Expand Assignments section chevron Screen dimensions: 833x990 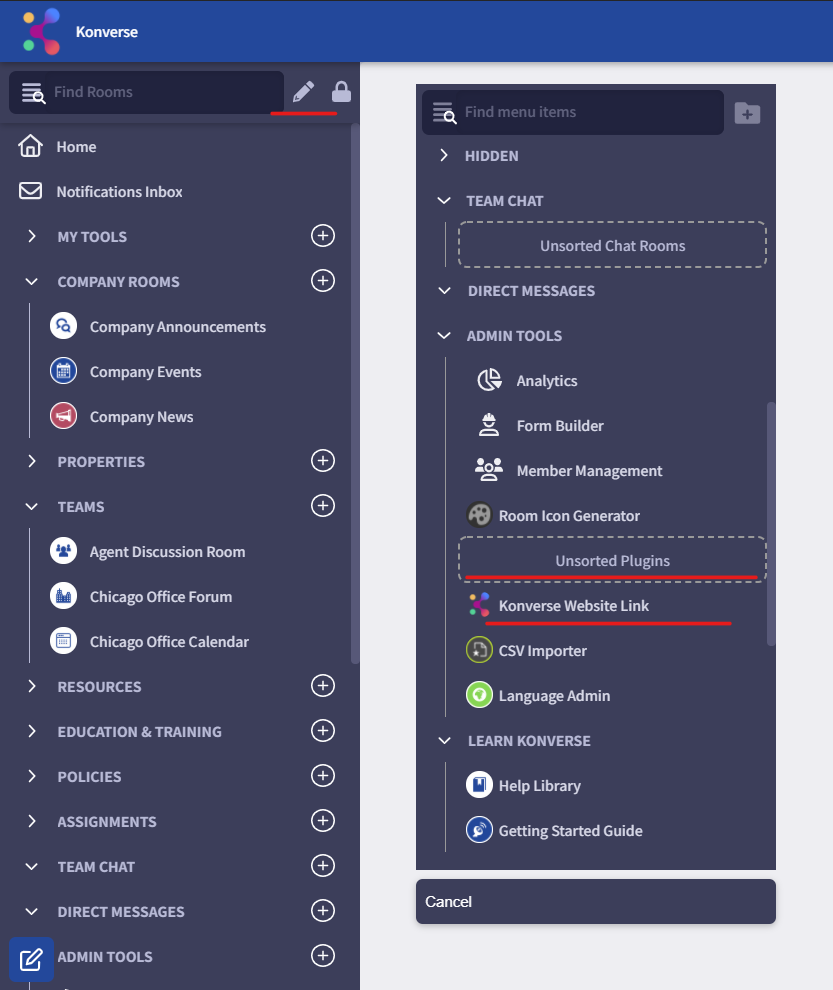[x=32, y=821]
